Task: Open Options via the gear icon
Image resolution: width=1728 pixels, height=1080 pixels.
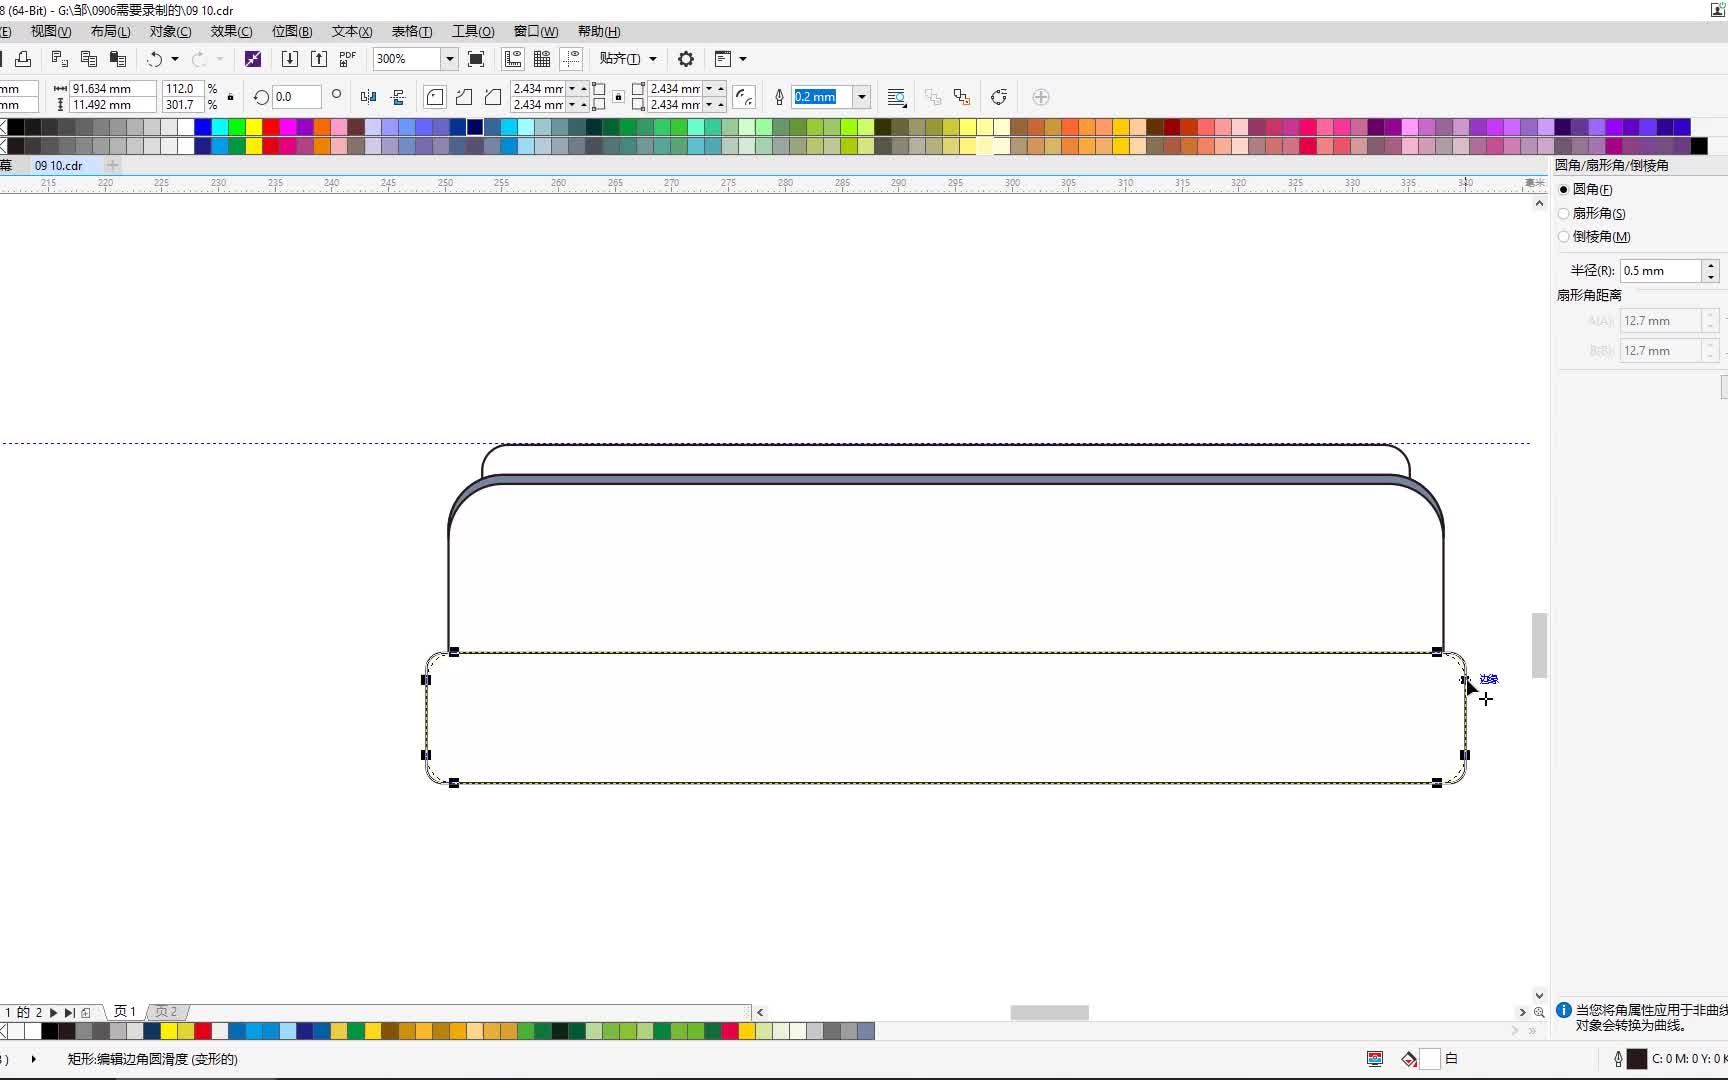Action: [686, 59]
